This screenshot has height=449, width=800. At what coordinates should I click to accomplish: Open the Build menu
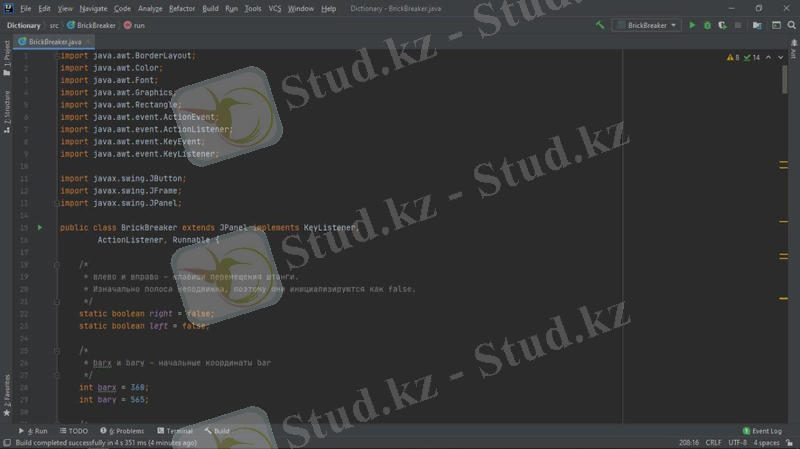coord(210,9)
